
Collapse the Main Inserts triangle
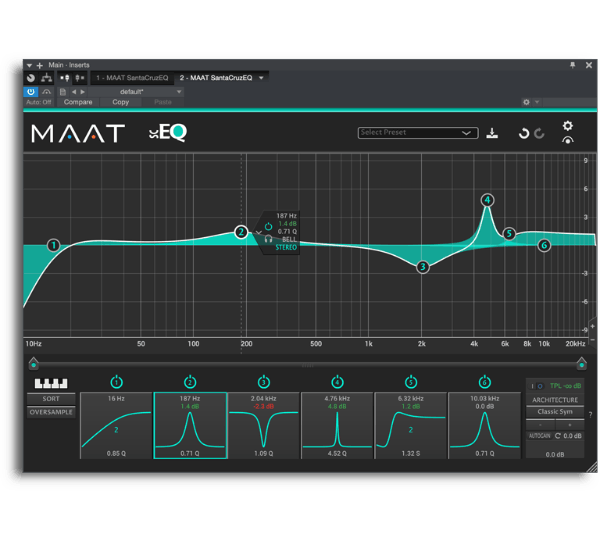click(29, 66)
